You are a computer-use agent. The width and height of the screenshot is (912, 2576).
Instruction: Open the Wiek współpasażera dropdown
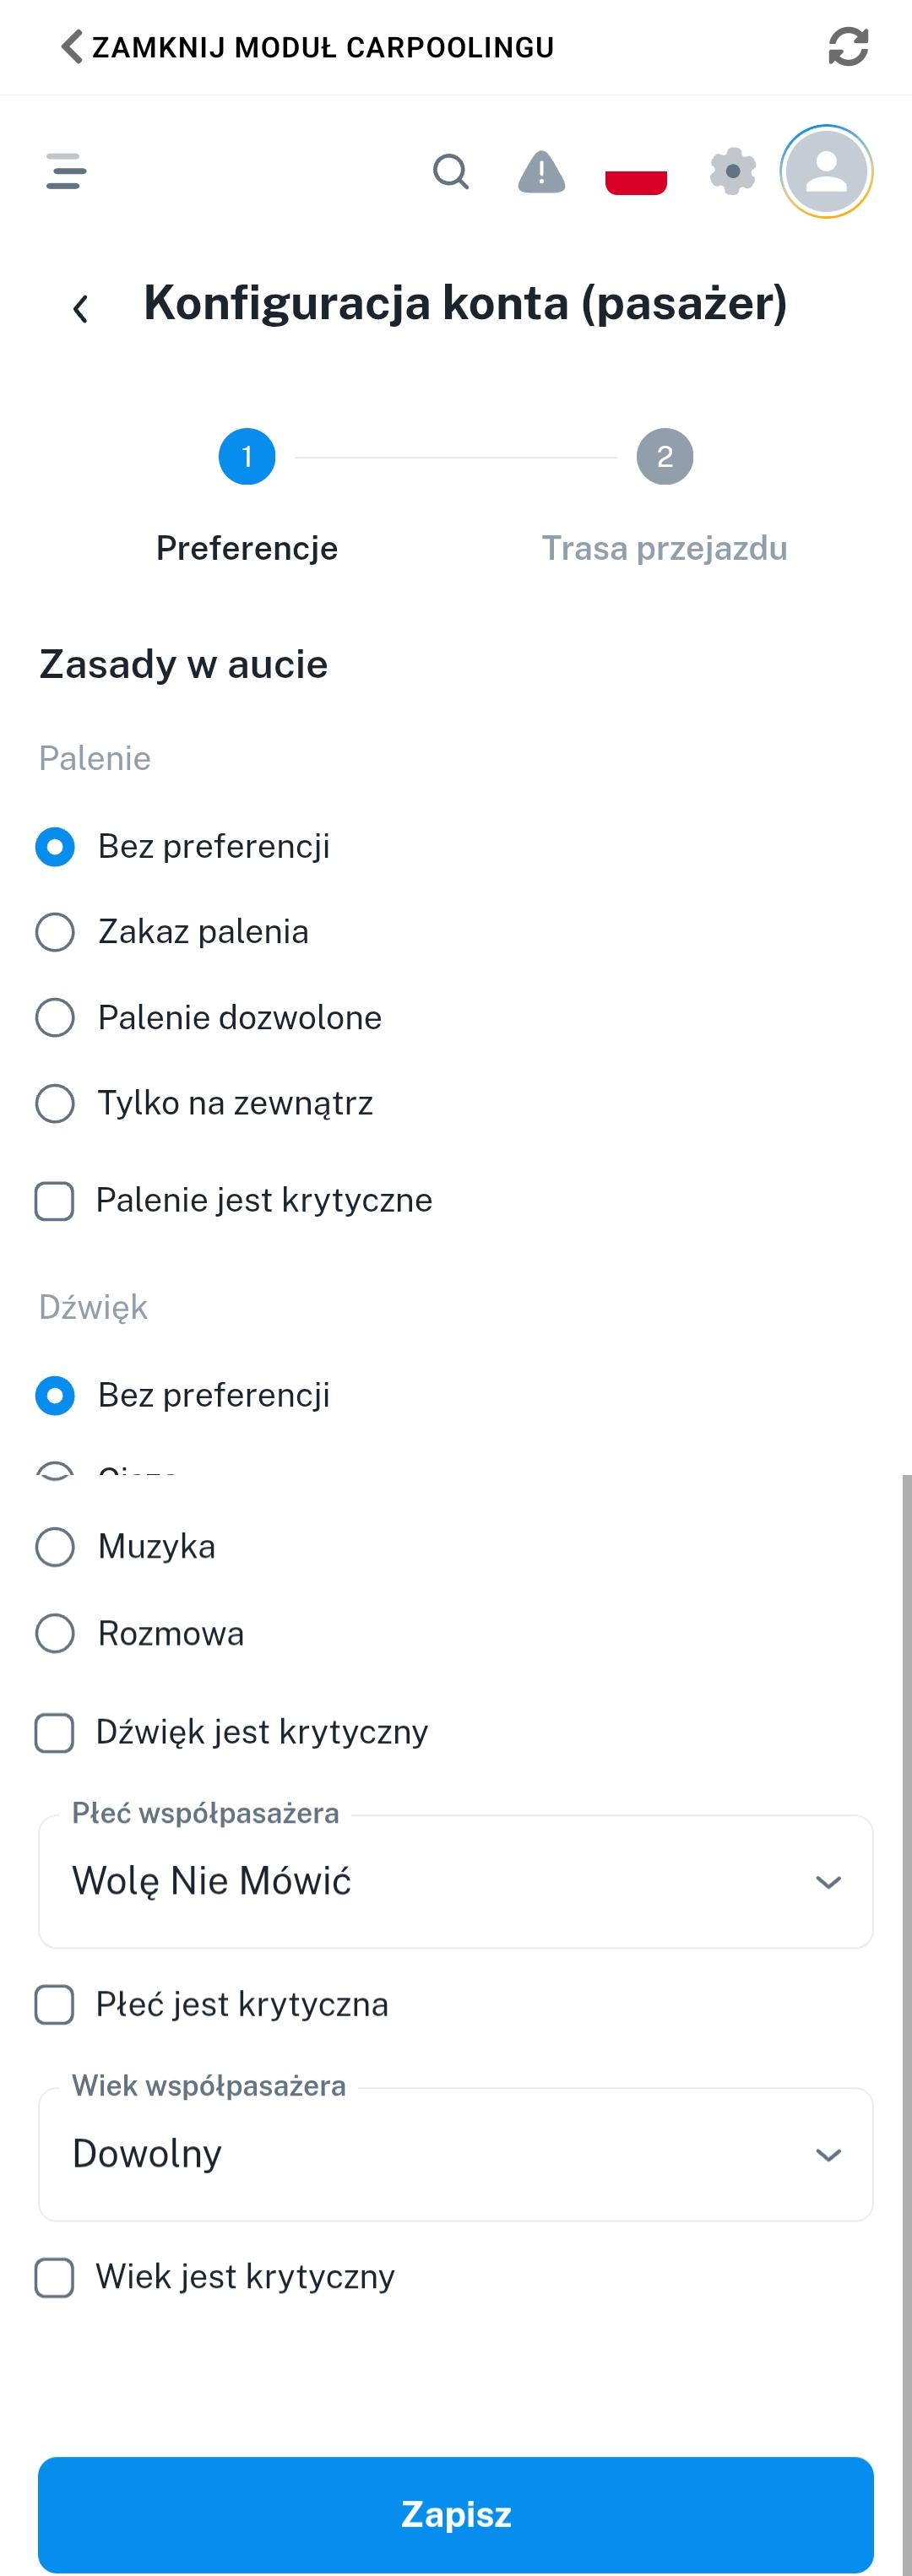coord(455,2156)
